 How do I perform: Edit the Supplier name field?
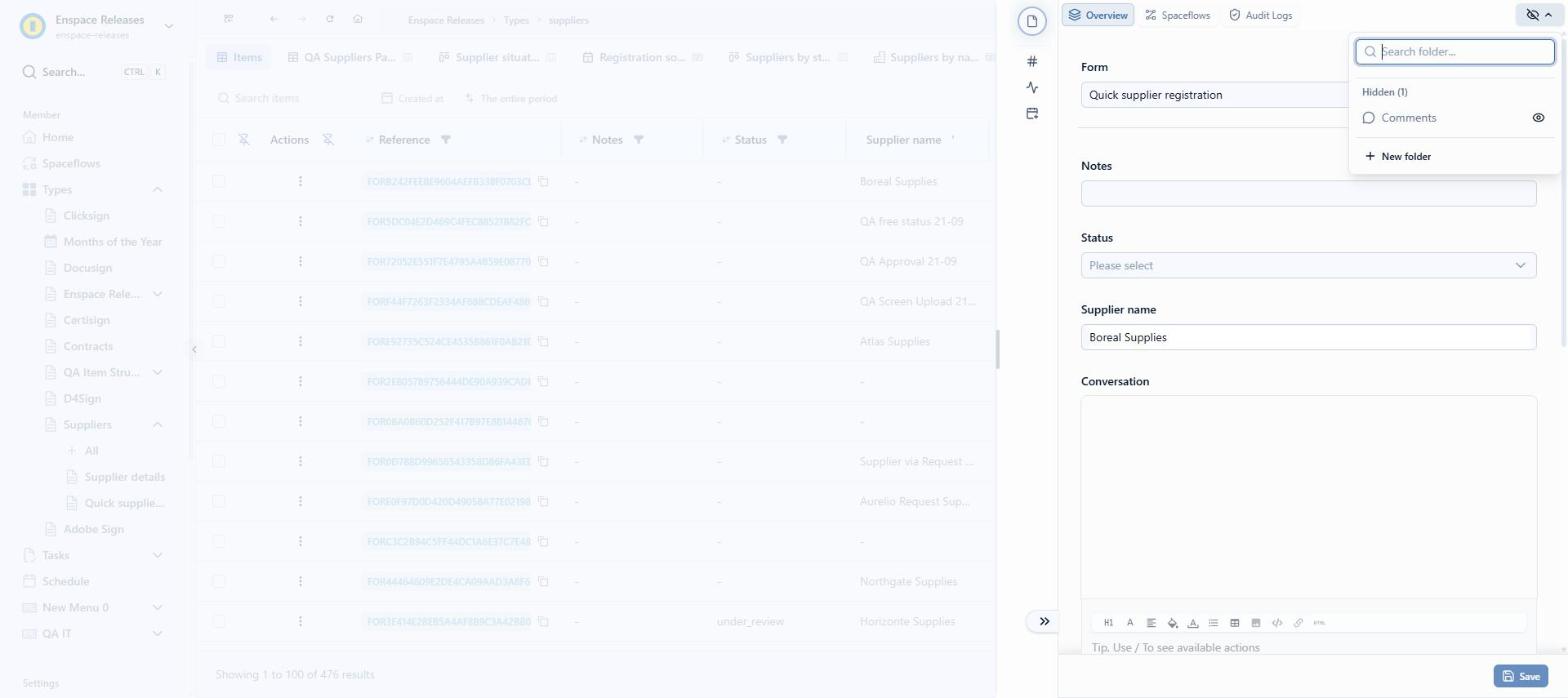[1308, 337]
